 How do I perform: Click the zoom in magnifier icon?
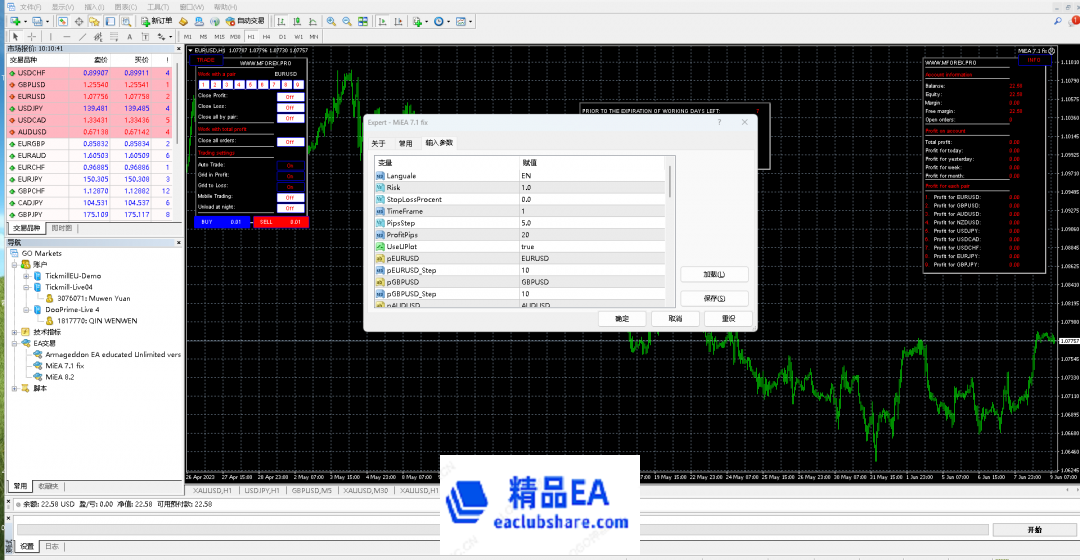pos(330,21)
